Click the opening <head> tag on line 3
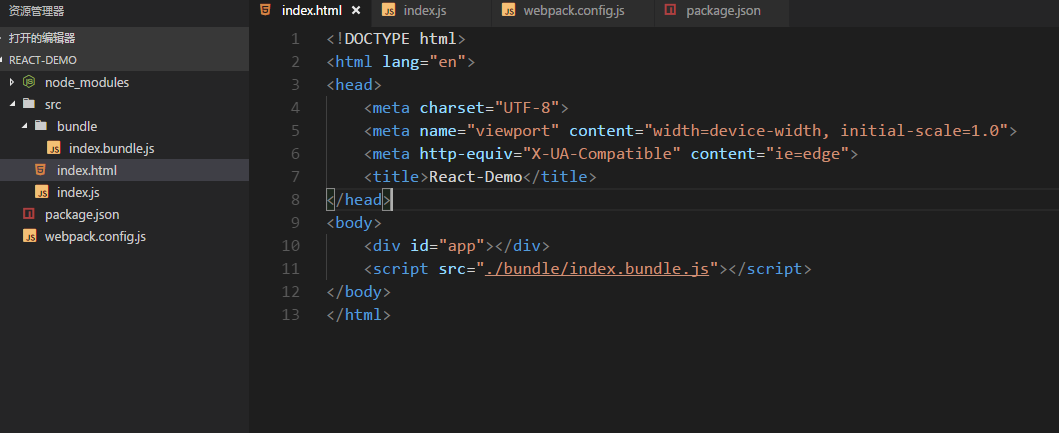The width and height of the screenshot is (1059, 433). 354,84
